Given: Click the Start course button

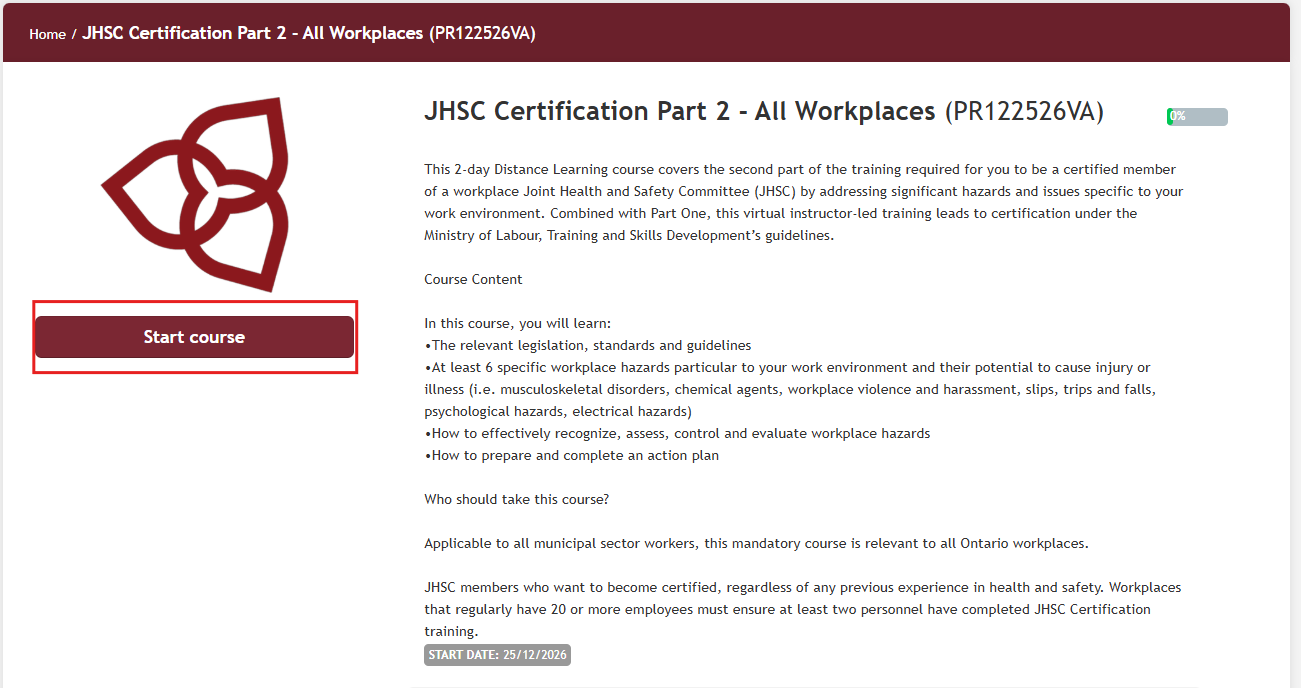Looking at the screenshot, I should 194,337.
